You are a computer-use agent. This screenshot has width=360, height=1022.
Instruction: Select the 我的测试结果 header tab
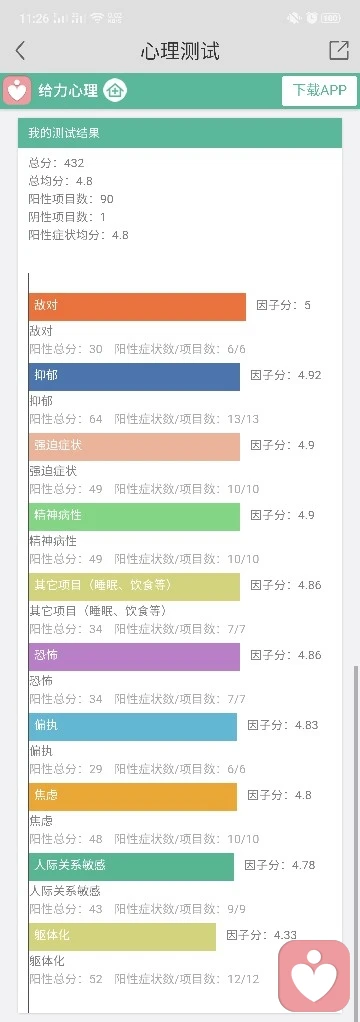click(x=180, y=133)
